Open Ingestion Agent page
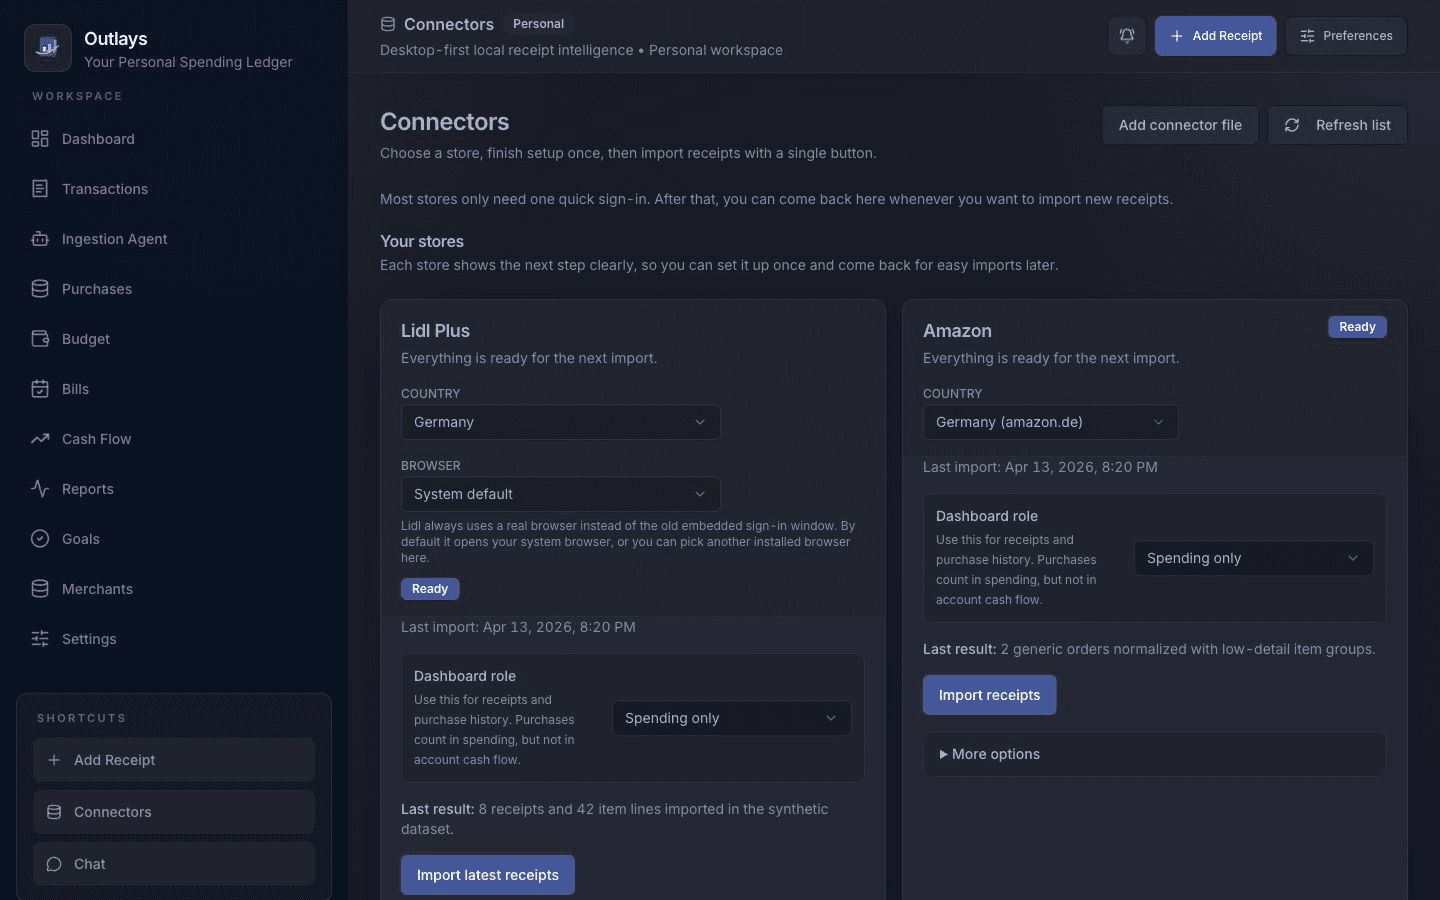 tap(174, 239)
